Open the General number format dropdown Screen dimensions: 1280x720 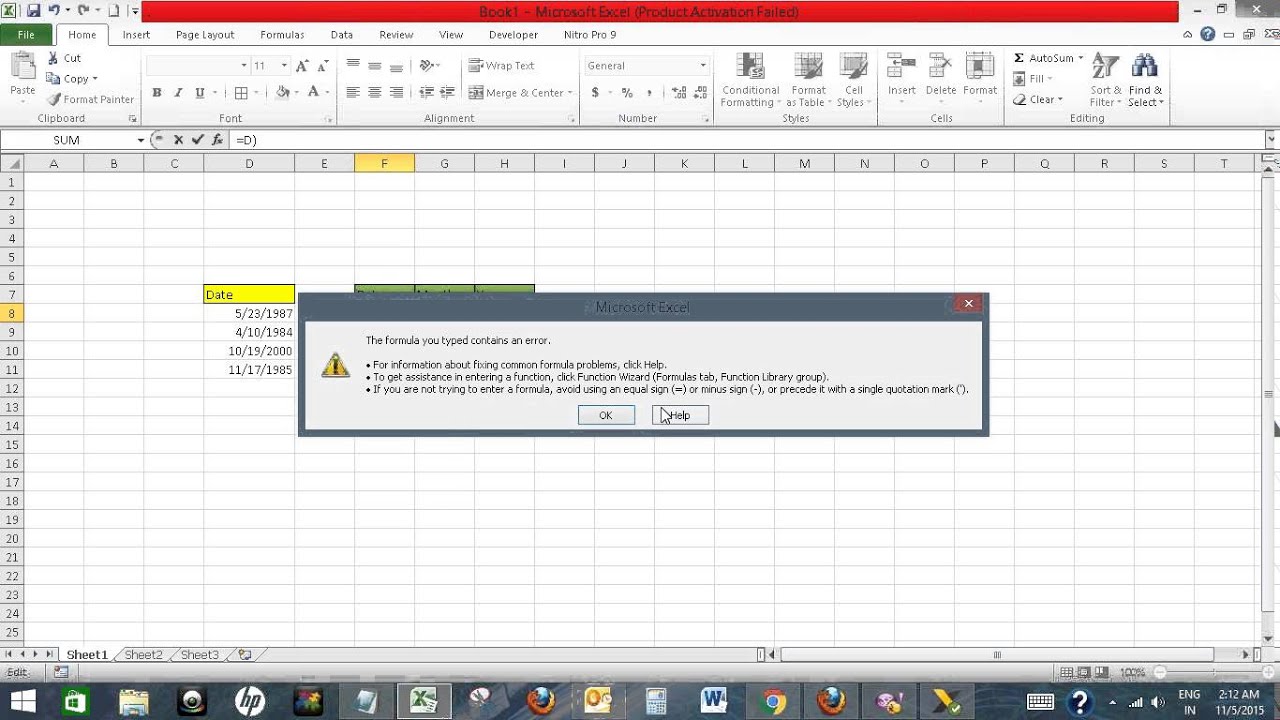tap(703, 65)
